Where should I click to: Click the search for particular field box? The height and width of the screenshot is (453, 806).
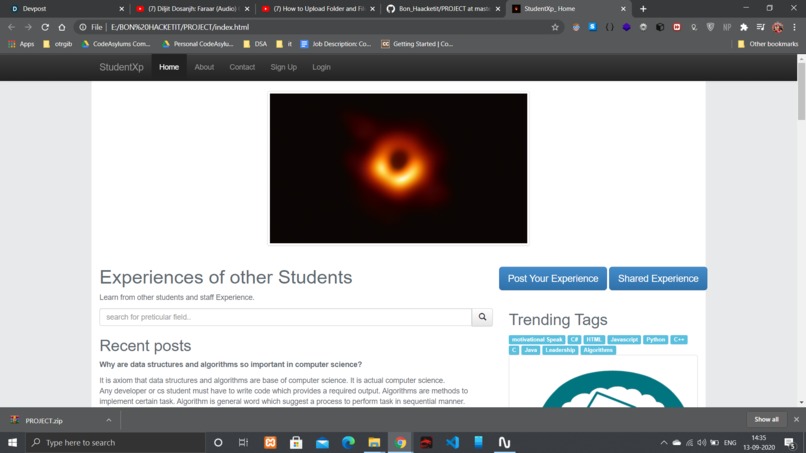pos(285,317)
